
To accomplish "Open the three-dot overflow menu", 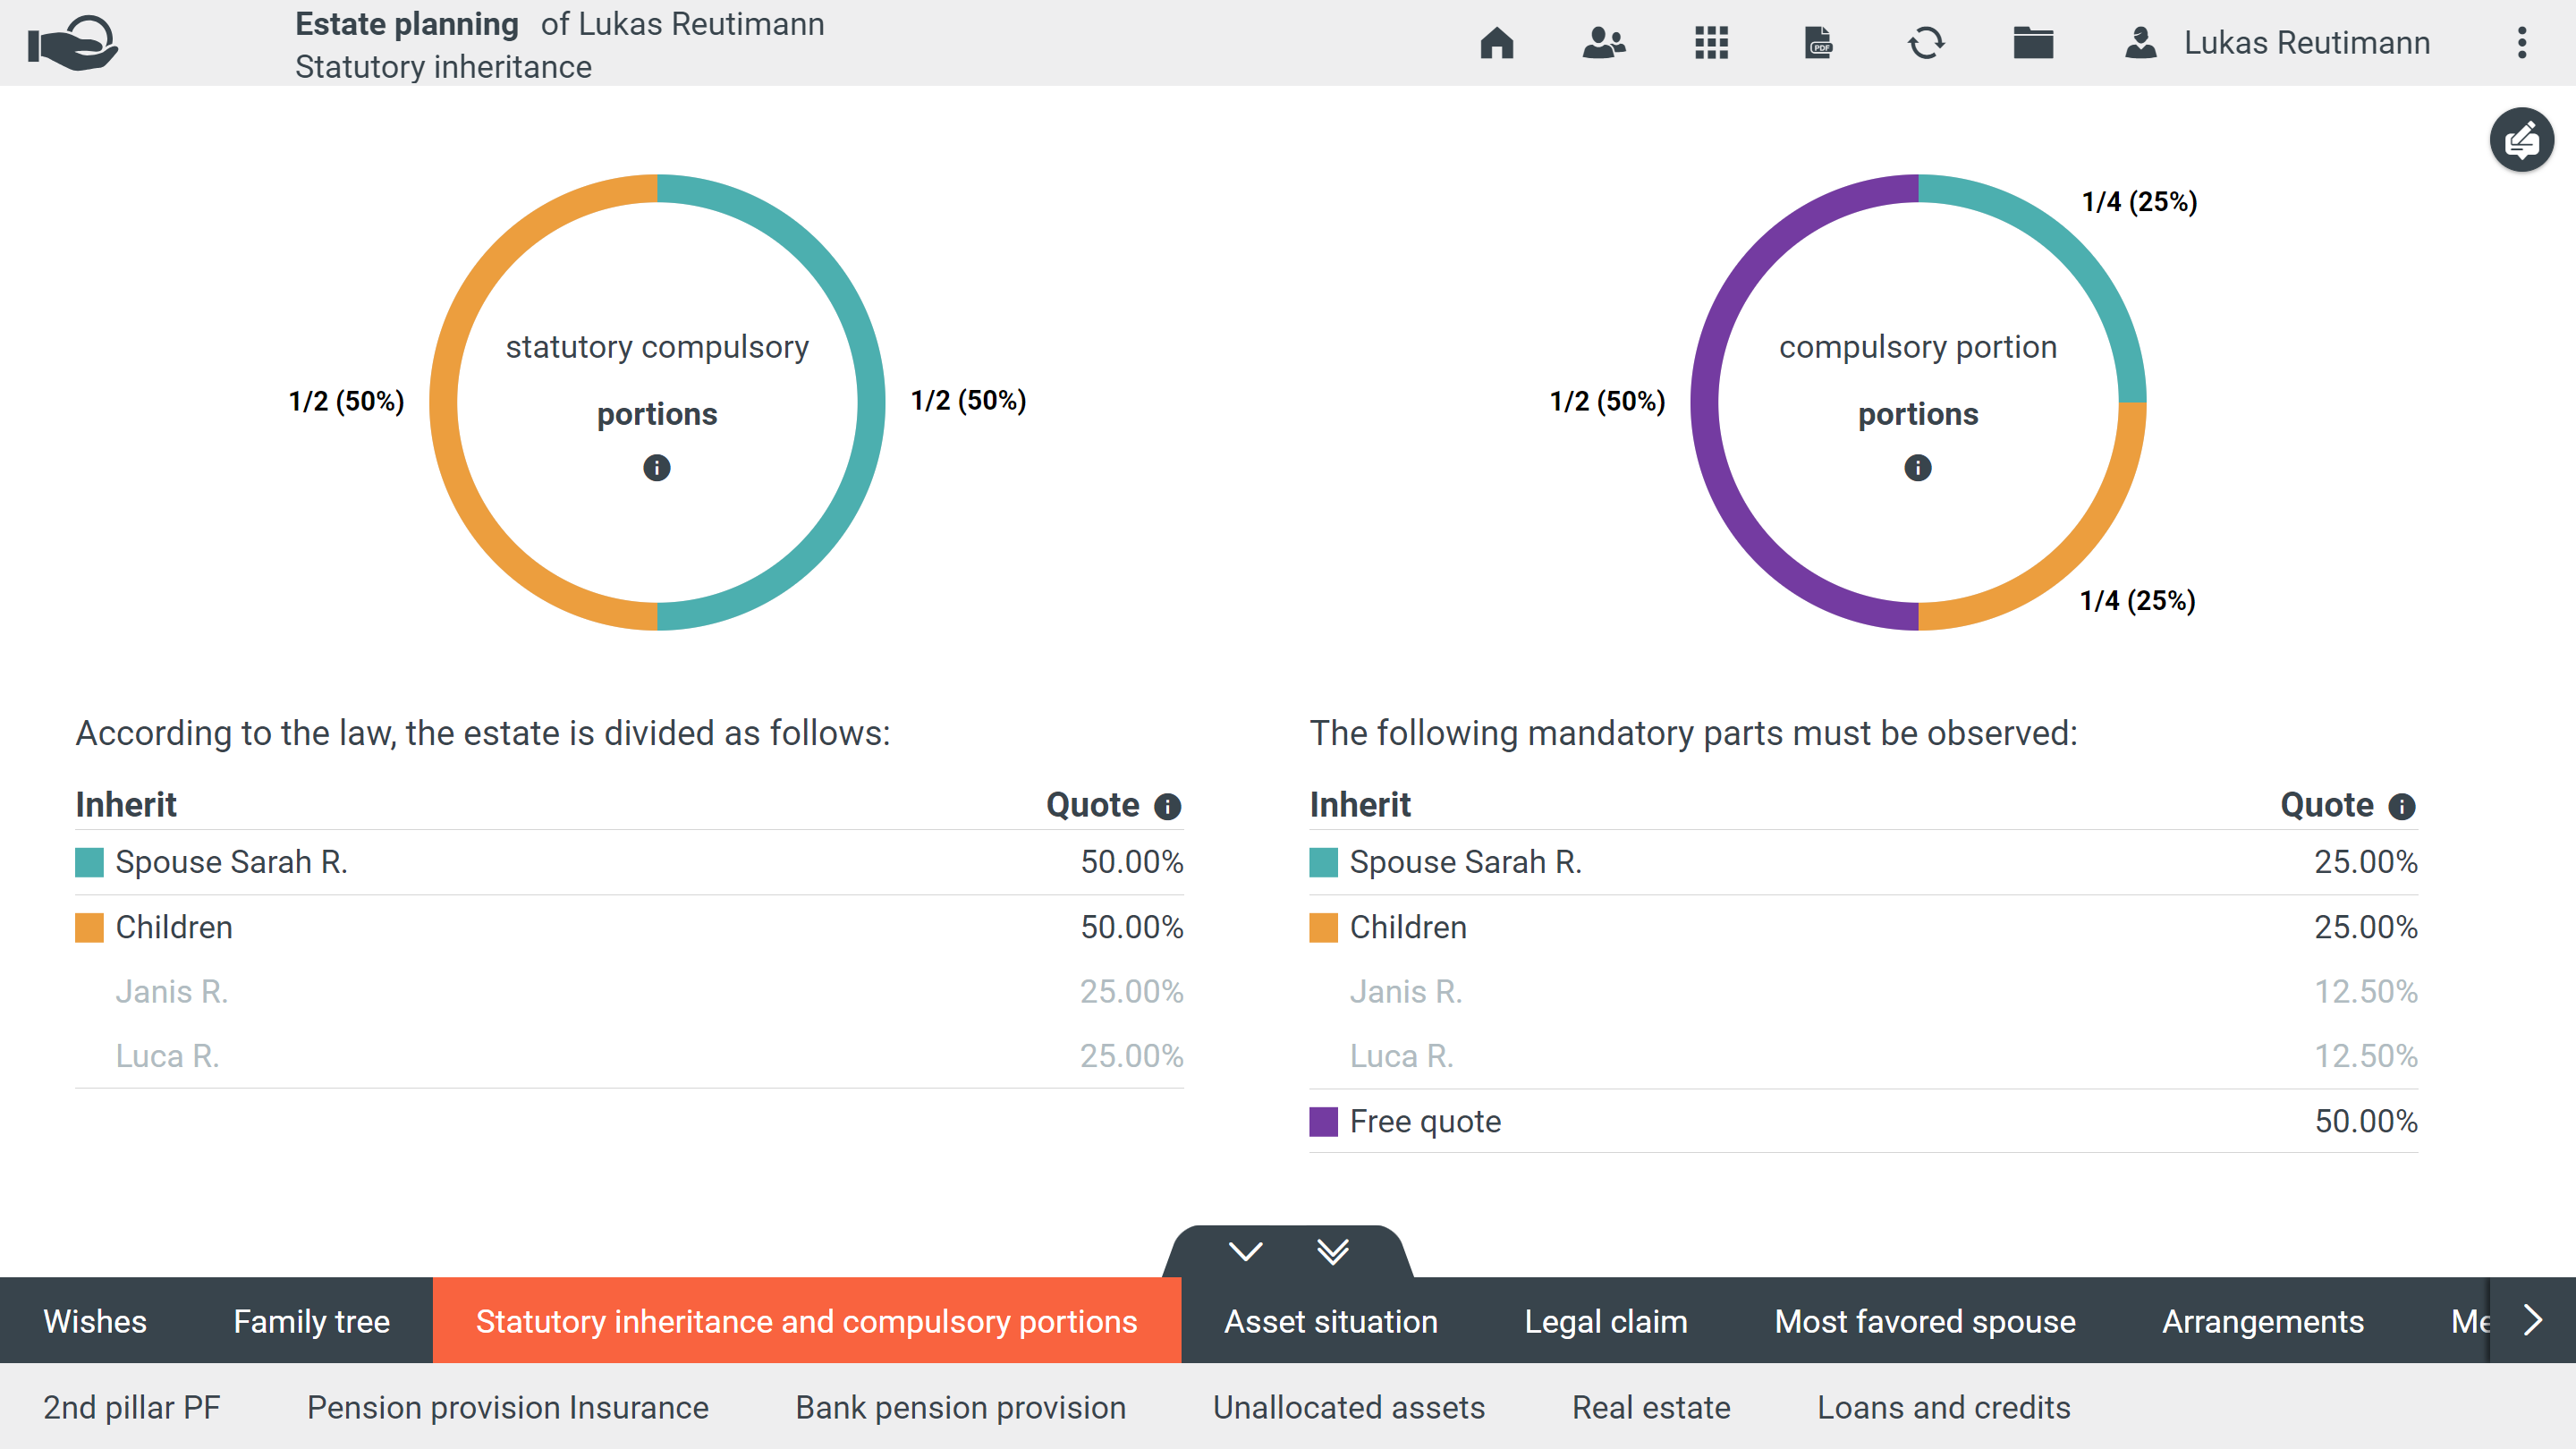I will [2521, 43].
